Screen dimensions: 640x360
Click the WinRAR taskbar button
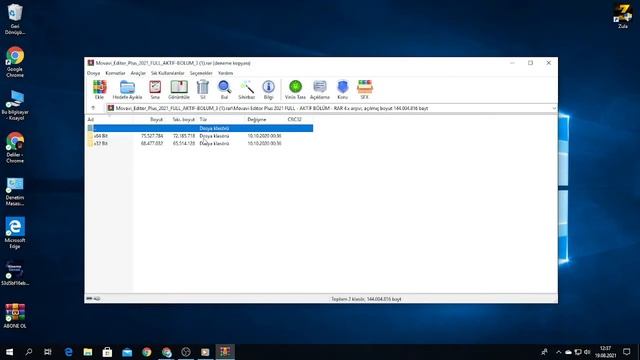[x=225, y=352]
